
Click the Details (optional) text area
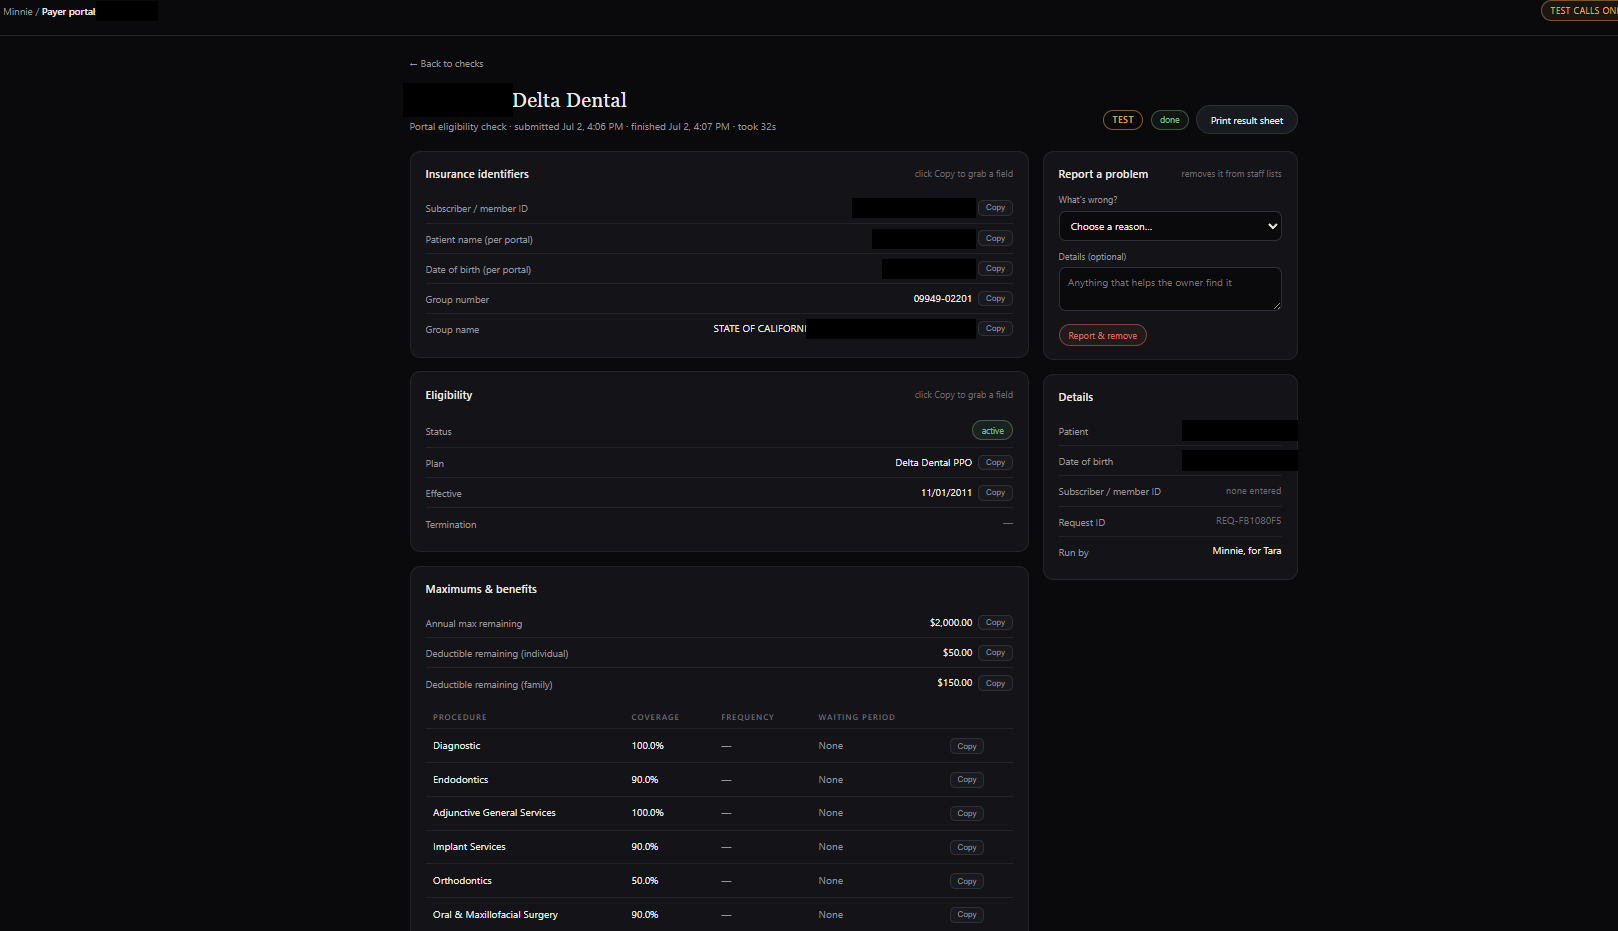[1170, 289]
